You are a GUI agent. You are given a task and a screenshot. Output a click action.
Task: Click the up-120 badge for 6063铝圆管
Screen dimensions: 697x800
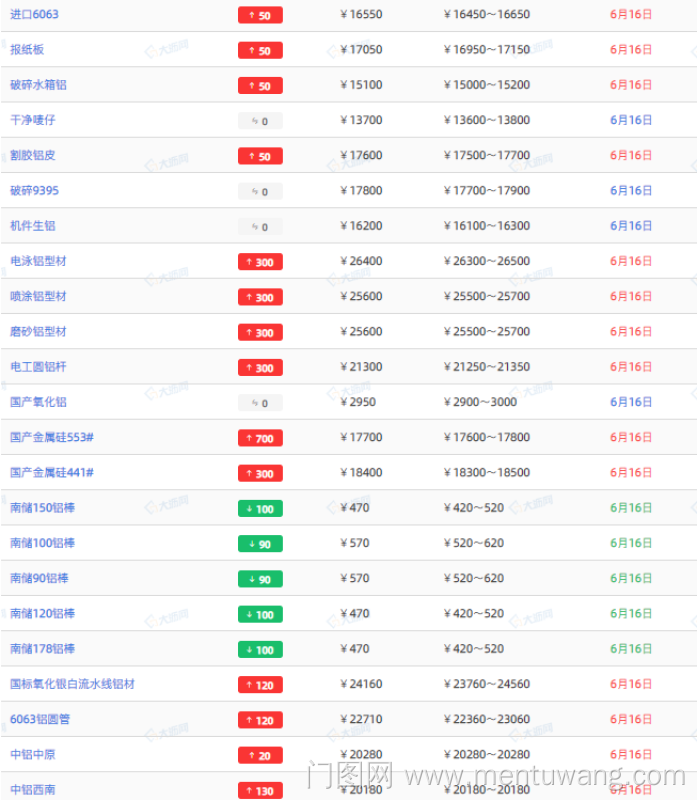tap(260, 720)
